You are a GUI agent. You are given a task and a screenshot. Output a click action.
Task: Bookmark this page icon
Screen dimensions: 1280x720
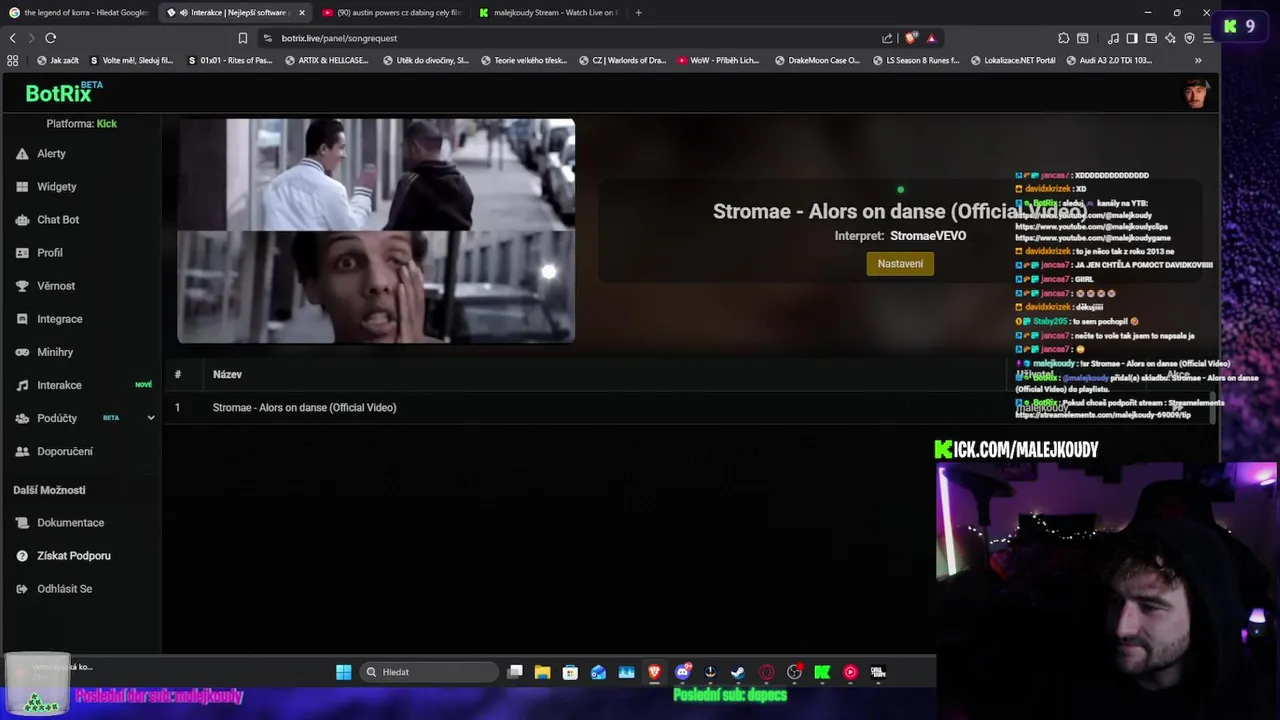tap(242, 38)
